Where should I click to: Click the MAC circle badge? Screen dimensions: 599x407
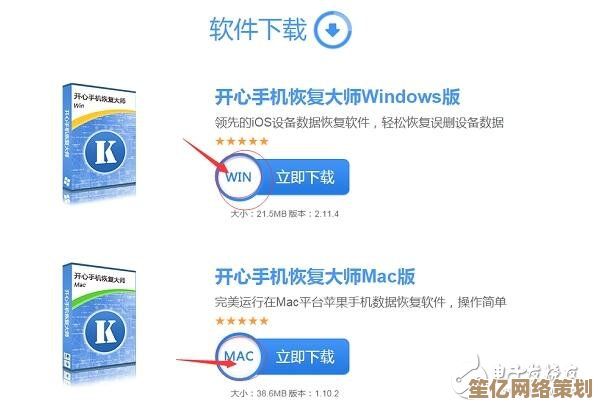pos(239,357)
